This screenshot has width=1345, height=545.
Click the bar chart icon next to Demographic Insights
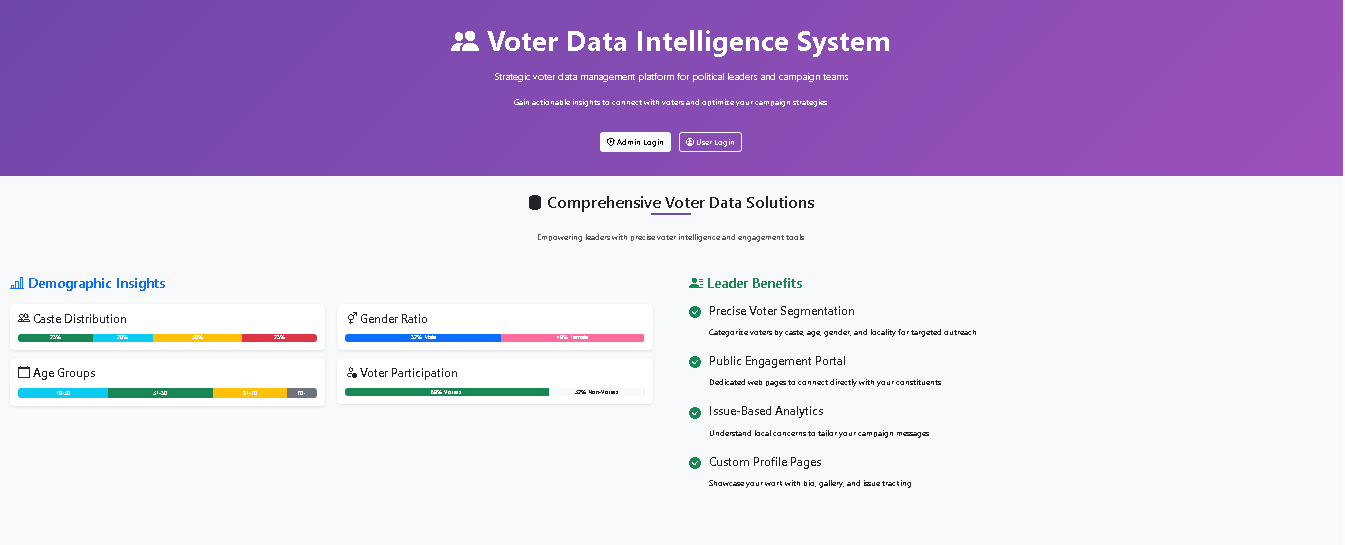click(17, 284)
